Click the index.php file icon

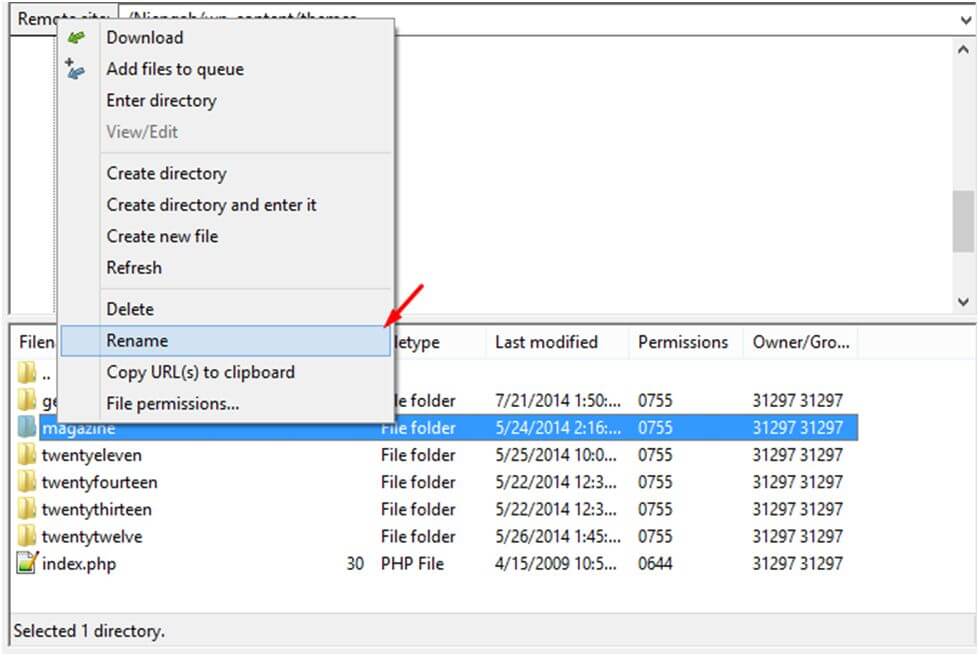coord(26,563)
